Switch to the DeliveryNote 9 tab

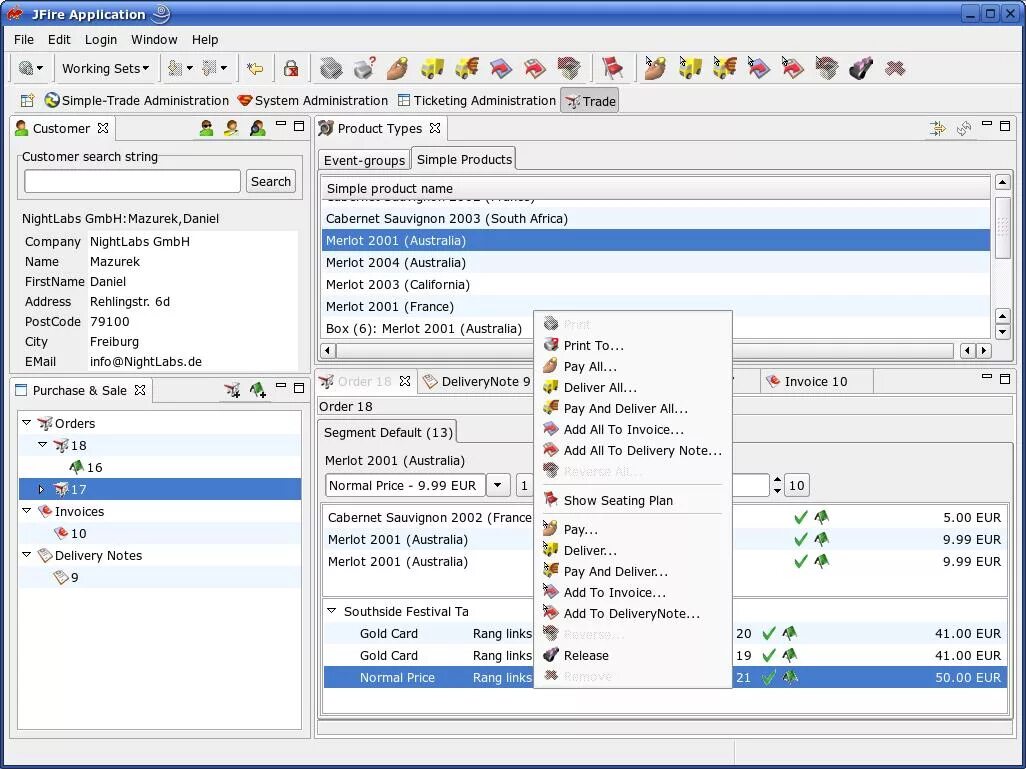tap(477, 382)
